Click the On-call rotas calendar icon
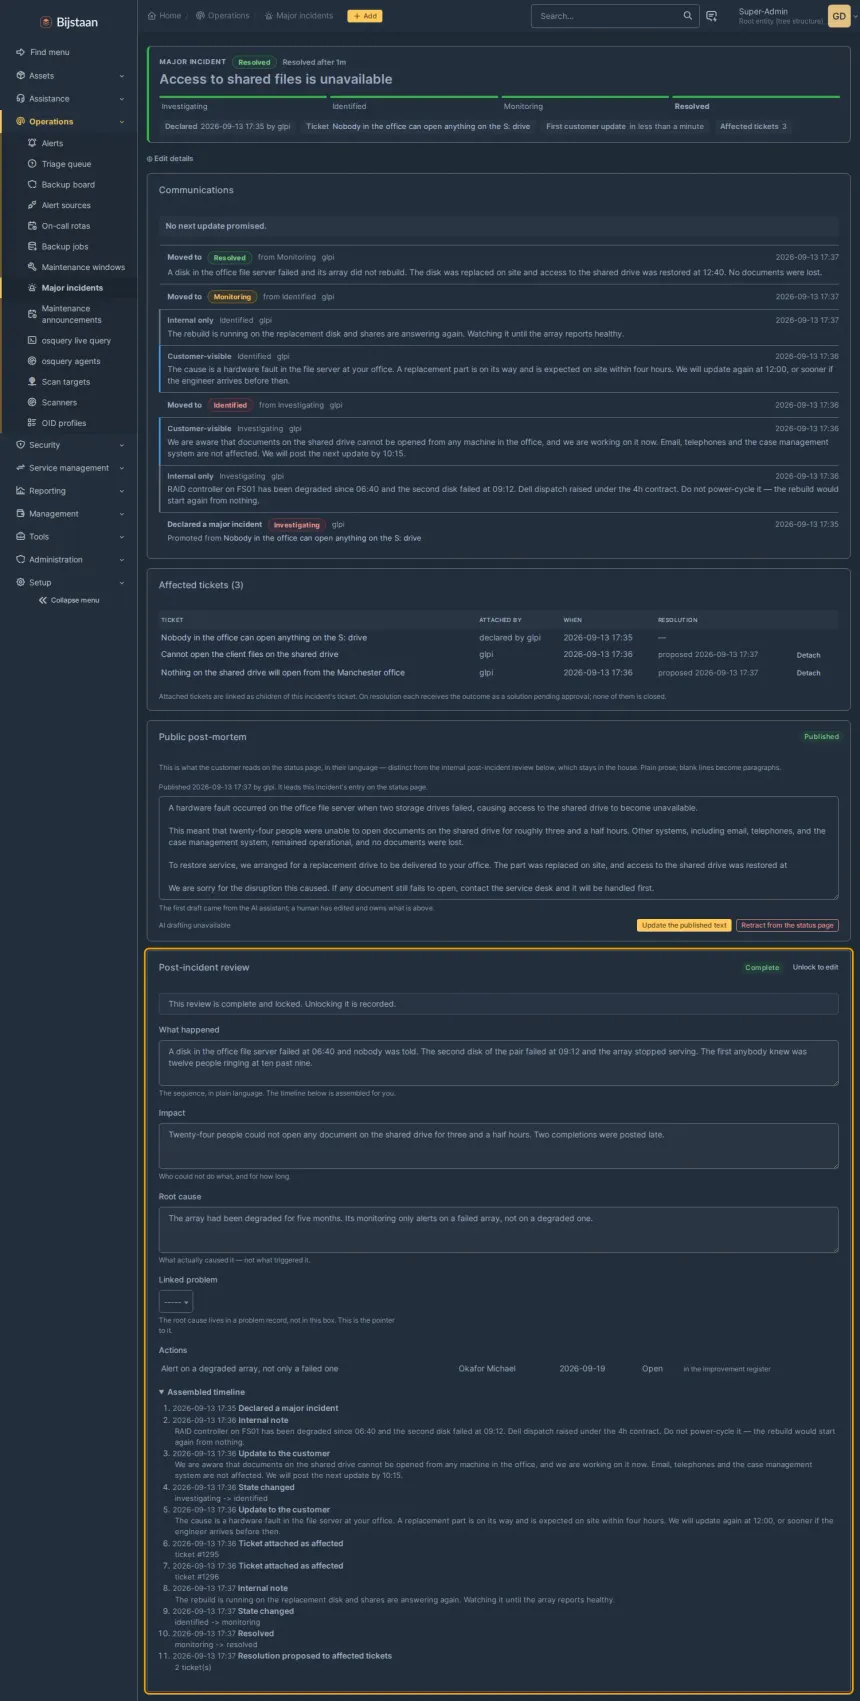860x1701 pixels. tap(32, 226)
